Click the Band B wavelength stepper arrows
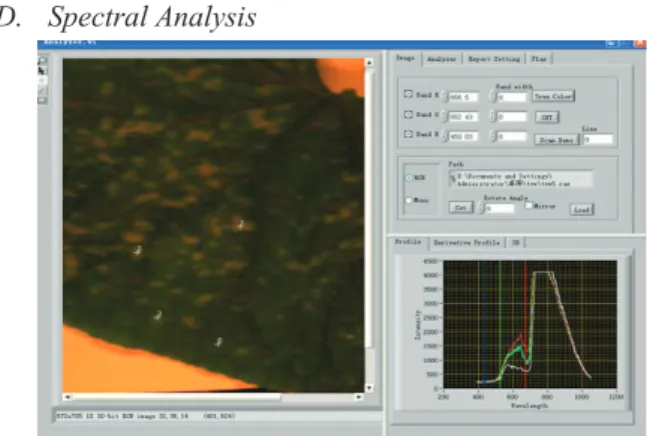Image resolution: width=647 pixels, height=436 pixels. (x=444, y=136)
